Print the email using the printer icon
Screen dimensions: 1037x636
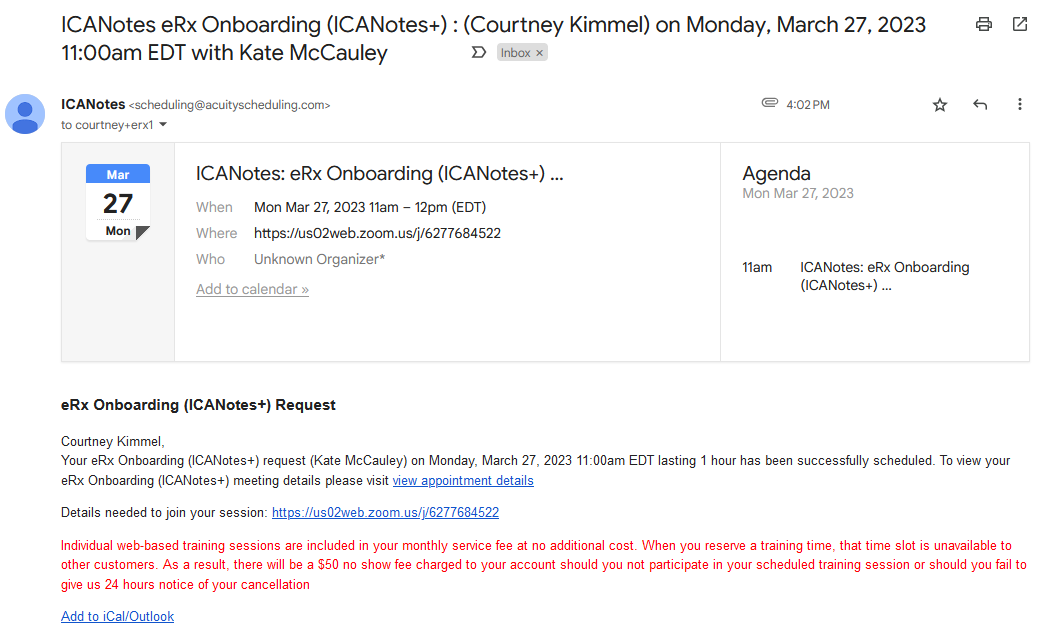click(984, 25)
